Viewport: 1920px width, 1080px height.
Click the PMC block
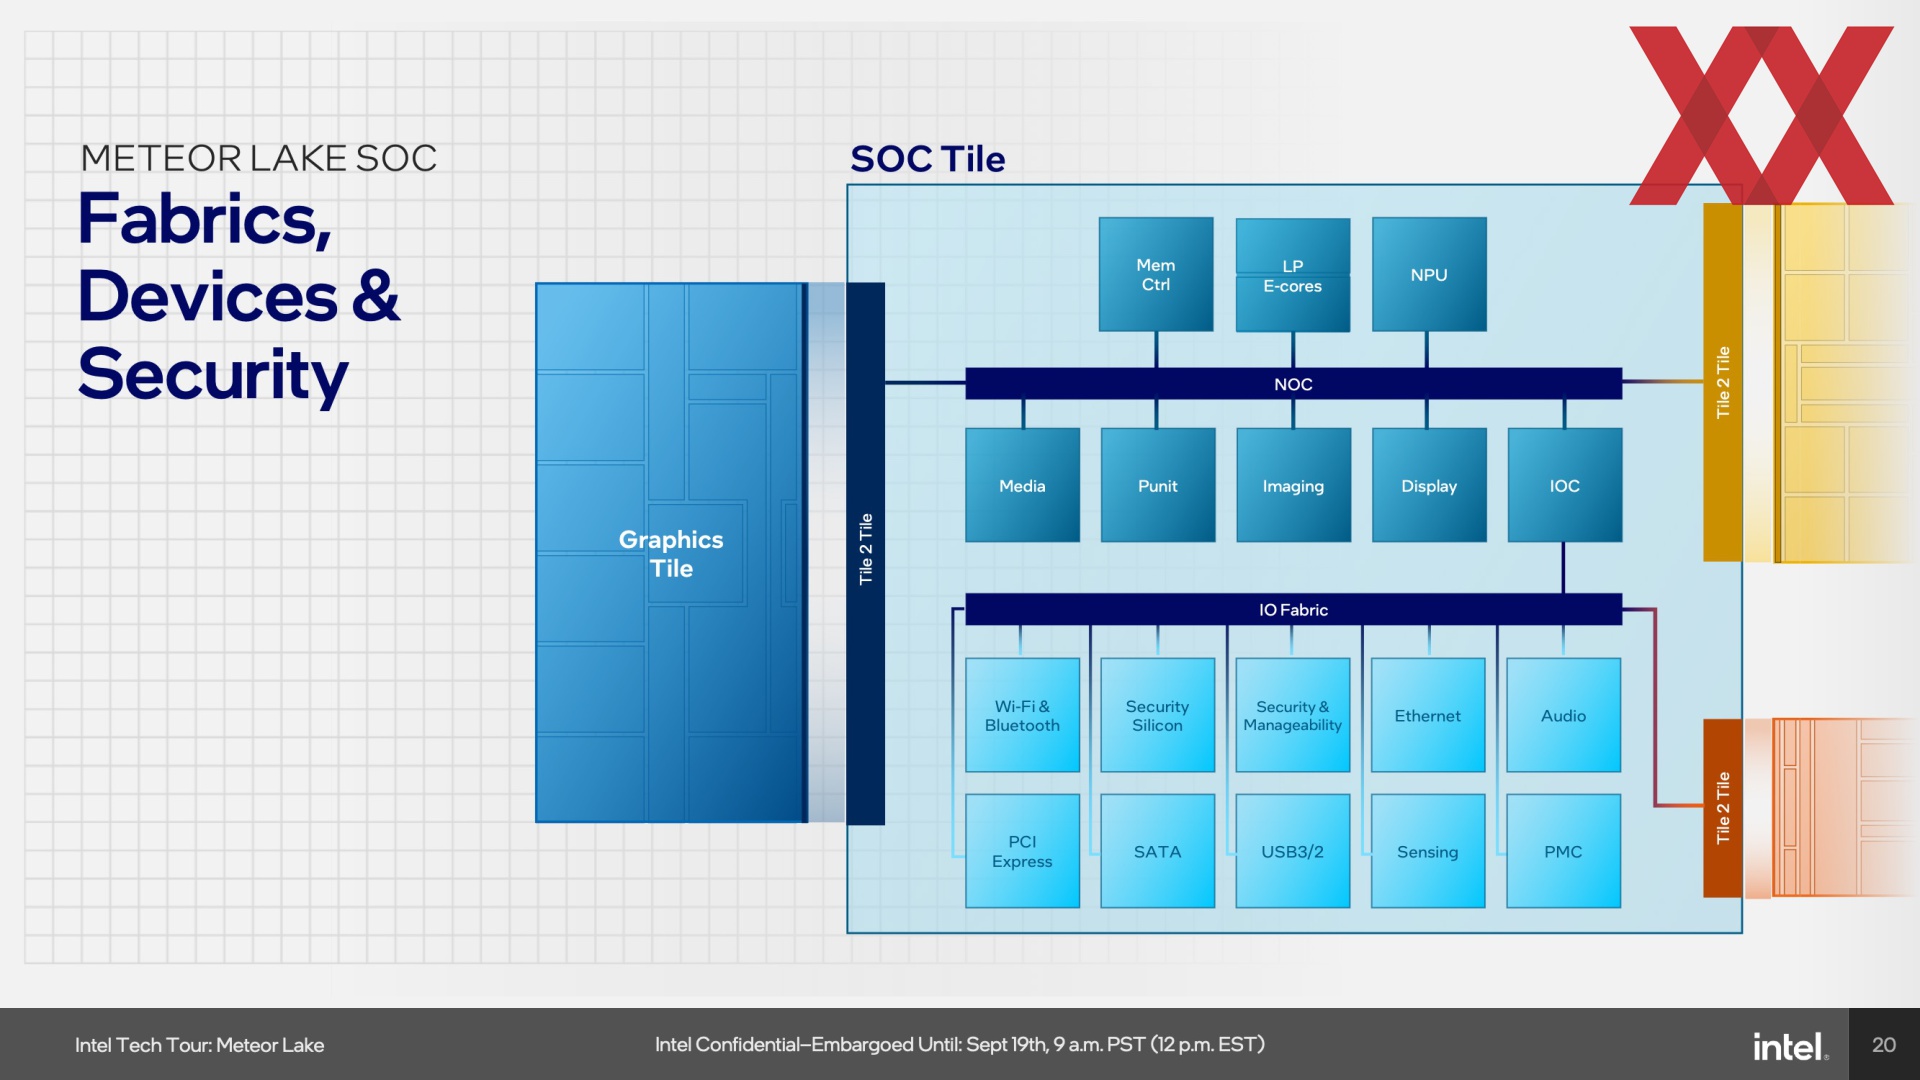coord(1564,851)
